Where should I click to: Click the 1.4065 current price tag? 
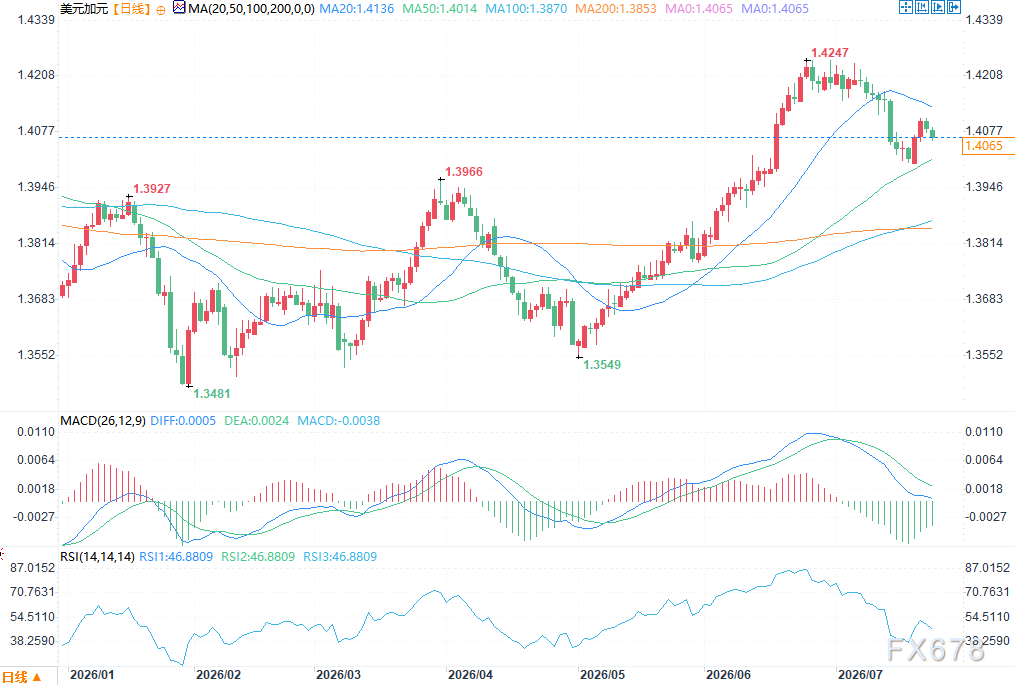pos(985,146)
